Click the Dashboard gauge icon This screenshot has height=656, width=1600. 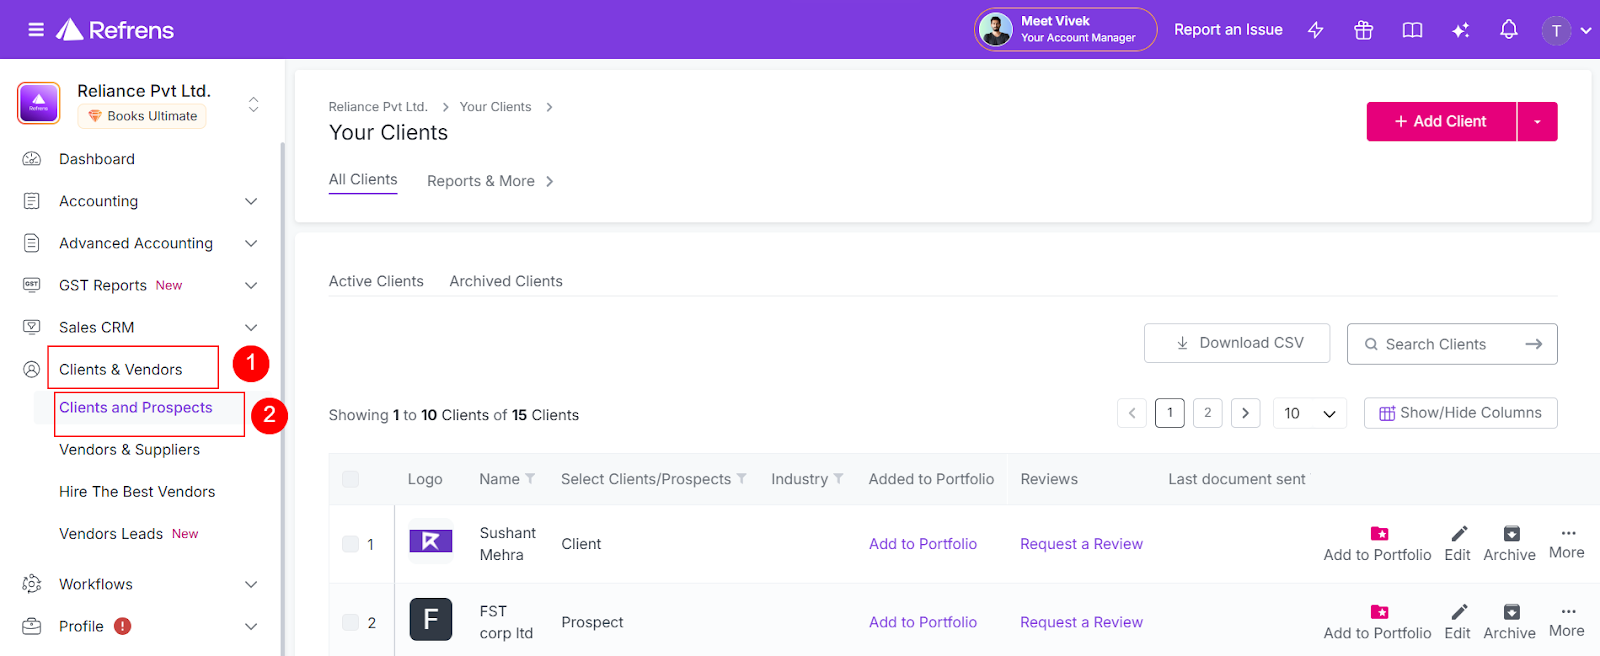(32, 159)
